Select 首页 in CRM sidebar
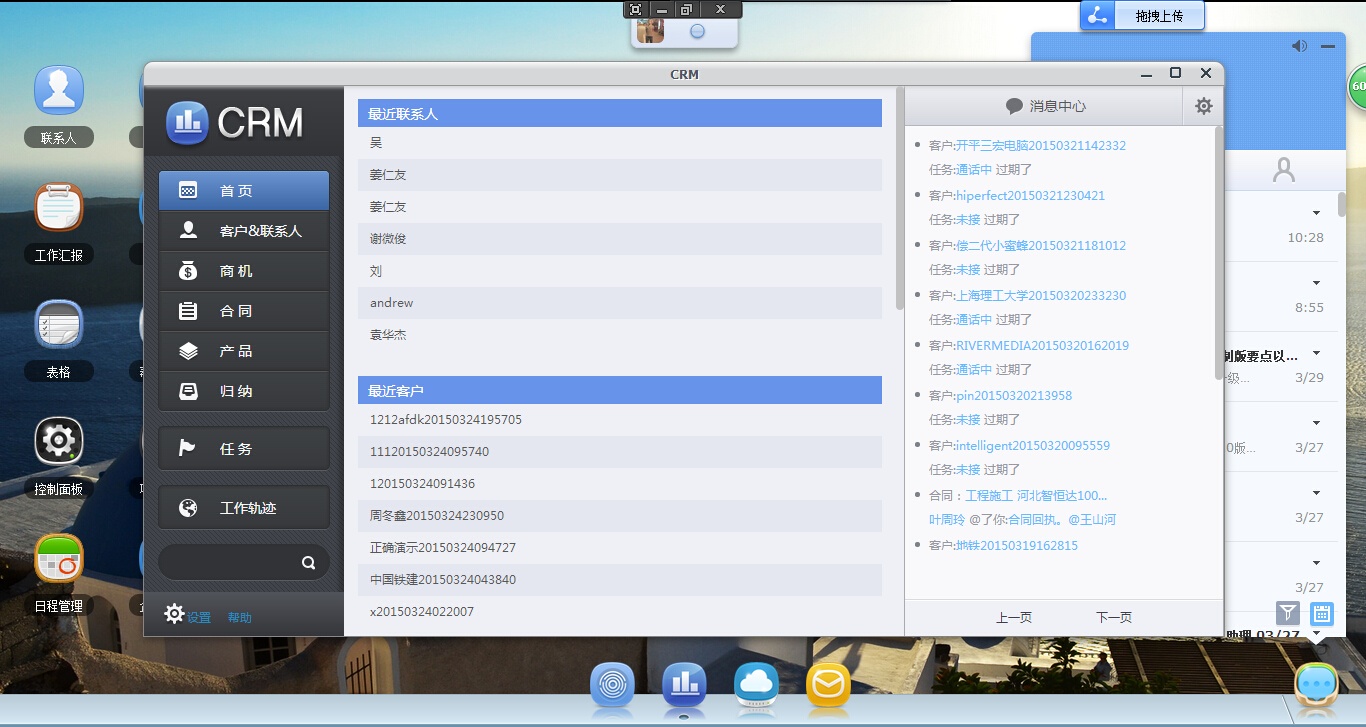 click(x=244, y=191)
